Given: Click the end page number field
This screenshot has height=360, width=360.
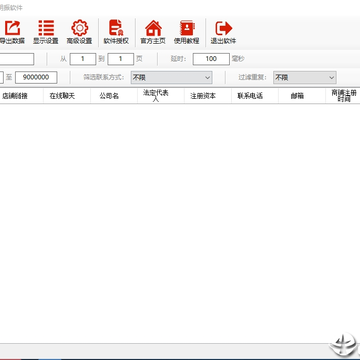Looking at the screenshot, I should (x=121, y=59).
